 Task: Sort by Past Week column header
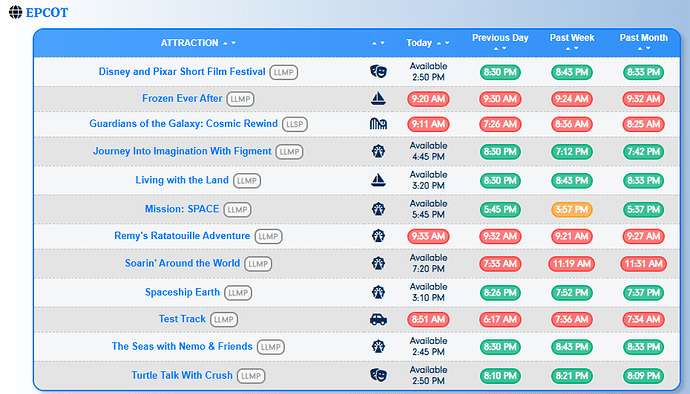tap(572, 42)
